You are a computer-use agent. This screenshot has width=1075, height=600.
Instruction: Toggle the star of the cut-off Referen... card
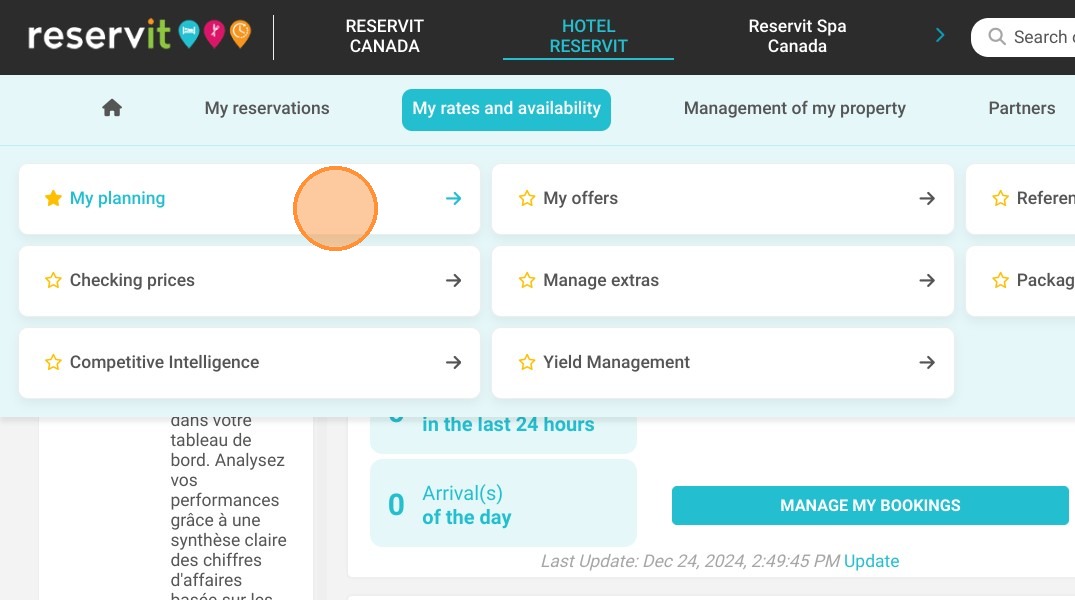[x=1000, y=198]
